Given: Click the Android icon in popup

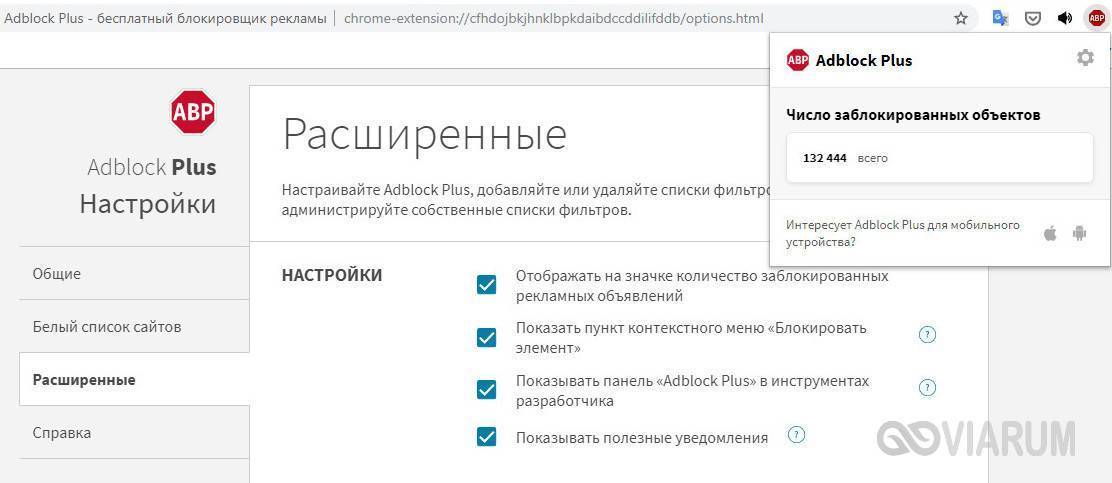Looking at the screenshot, I should (1079, 233).
